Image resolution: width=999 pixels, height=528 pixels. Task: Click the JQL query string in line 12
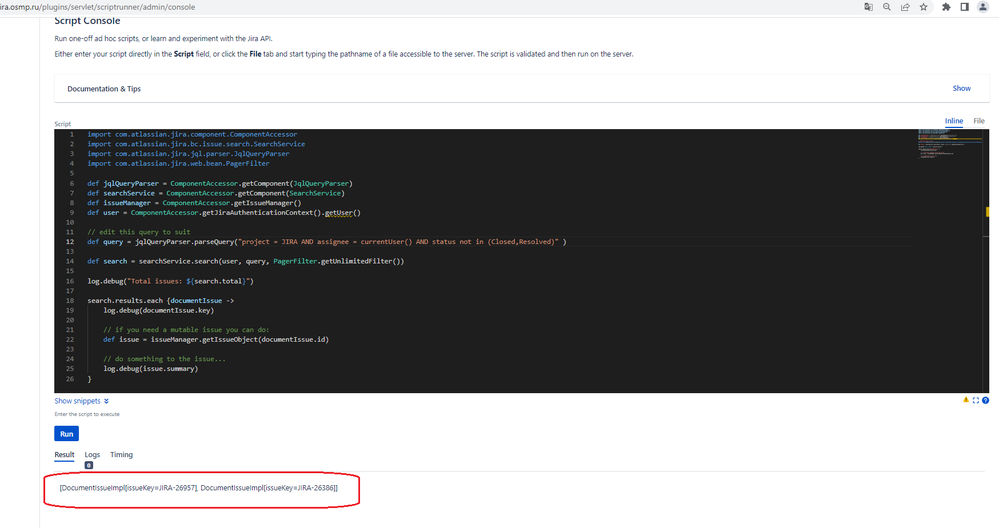pyautogui.click(x=398, y=242)
